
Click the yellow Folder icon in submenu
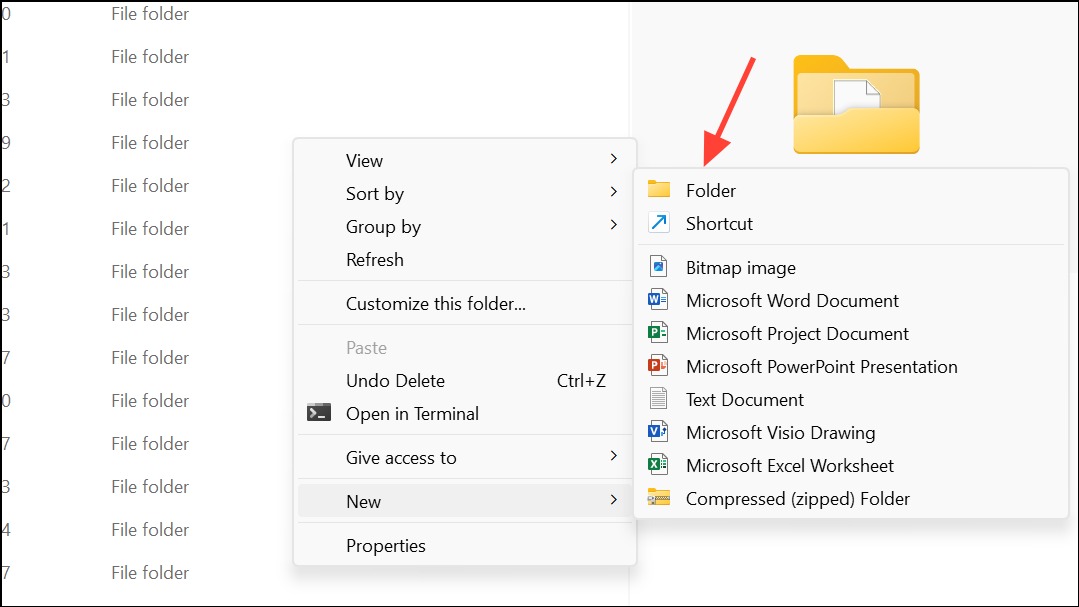[x=658, y=190]
